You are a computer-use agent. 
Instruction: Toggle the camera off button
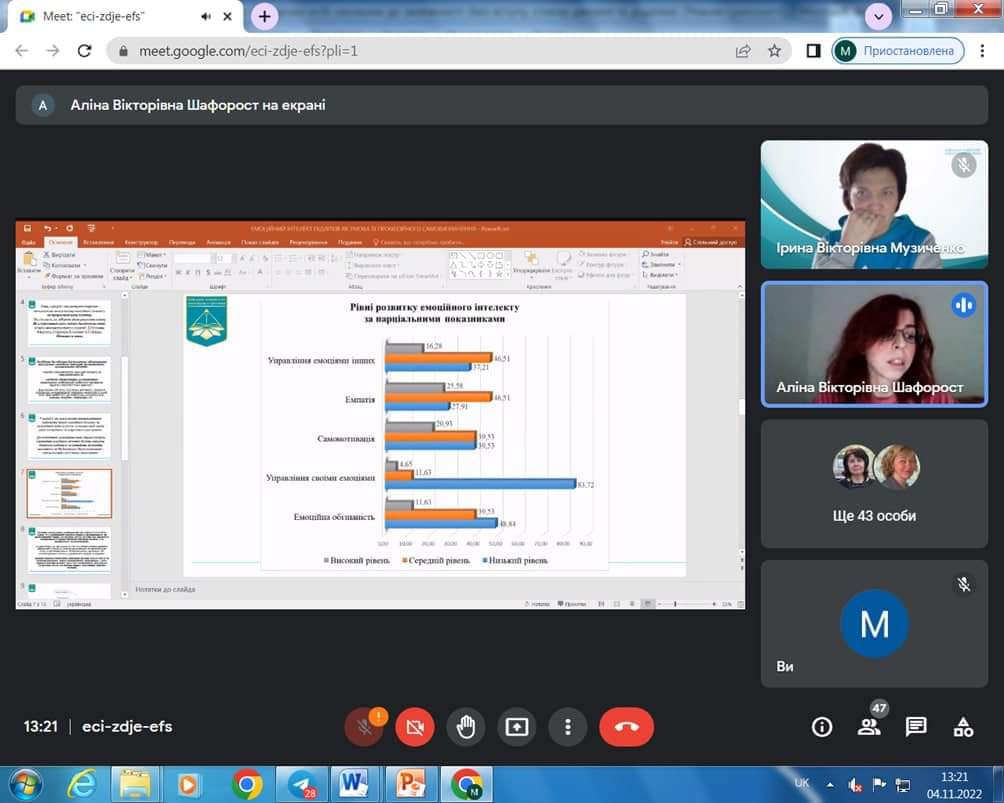tap(415, 727)
